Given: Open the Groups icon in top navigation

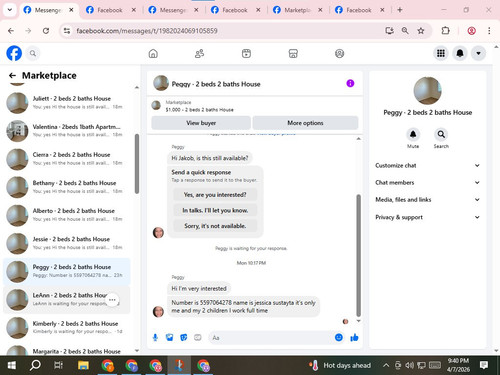Looking at the screenshot, I should (x=339, y=53).
